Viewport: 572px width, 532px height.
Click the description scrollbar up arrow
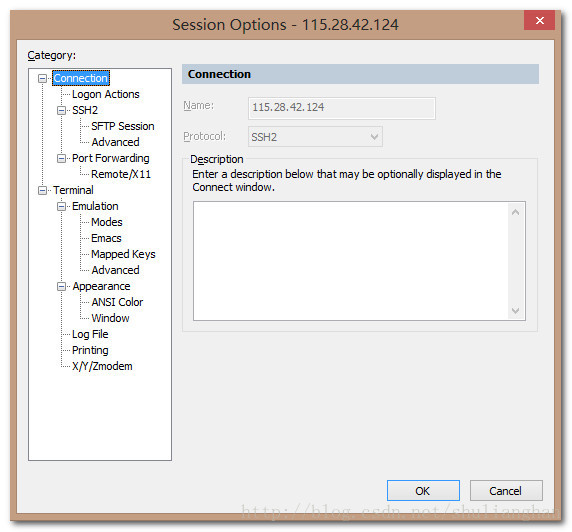coord(515,212)
